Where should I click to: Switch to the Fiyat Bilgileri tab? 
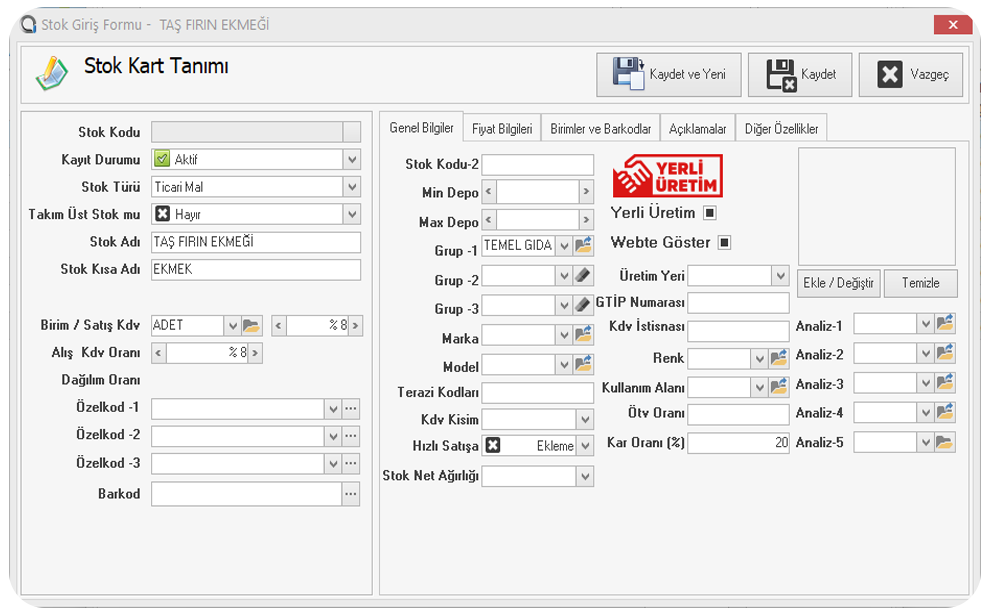pos(502,129)
